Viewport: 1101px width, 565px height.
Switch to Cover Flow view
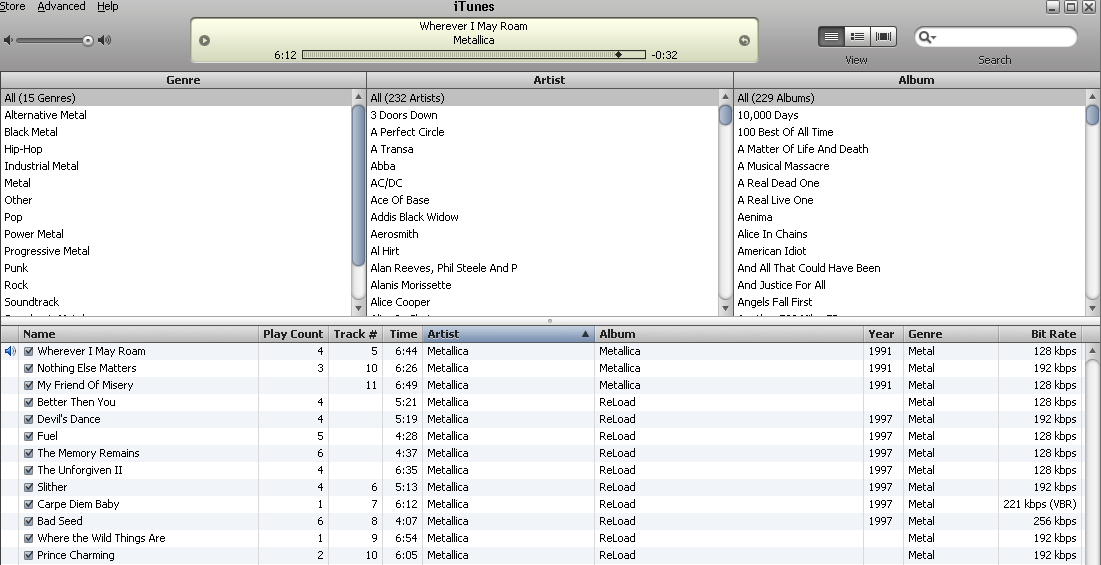pyautogui.click(x=883, y=36)
